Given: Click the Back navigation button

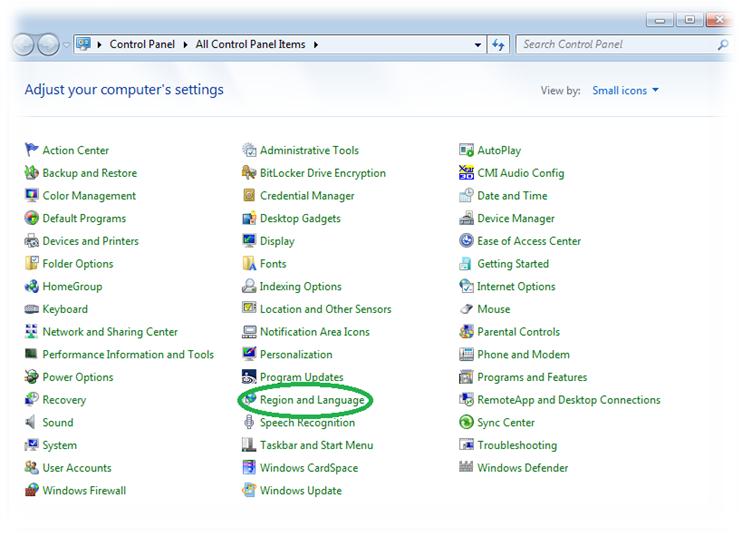Looking at the screenshot, I should [23, 45].
